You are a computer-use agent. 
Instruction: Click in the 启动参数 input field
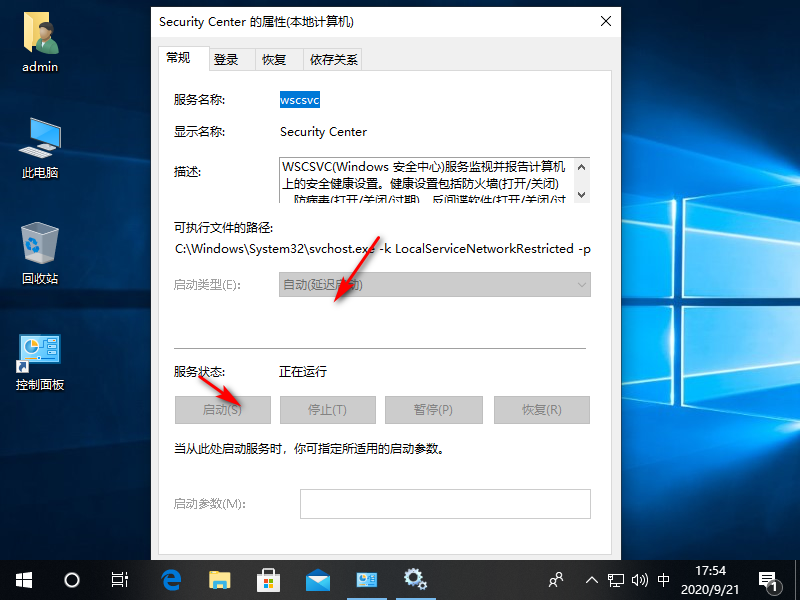click(445, 504)
